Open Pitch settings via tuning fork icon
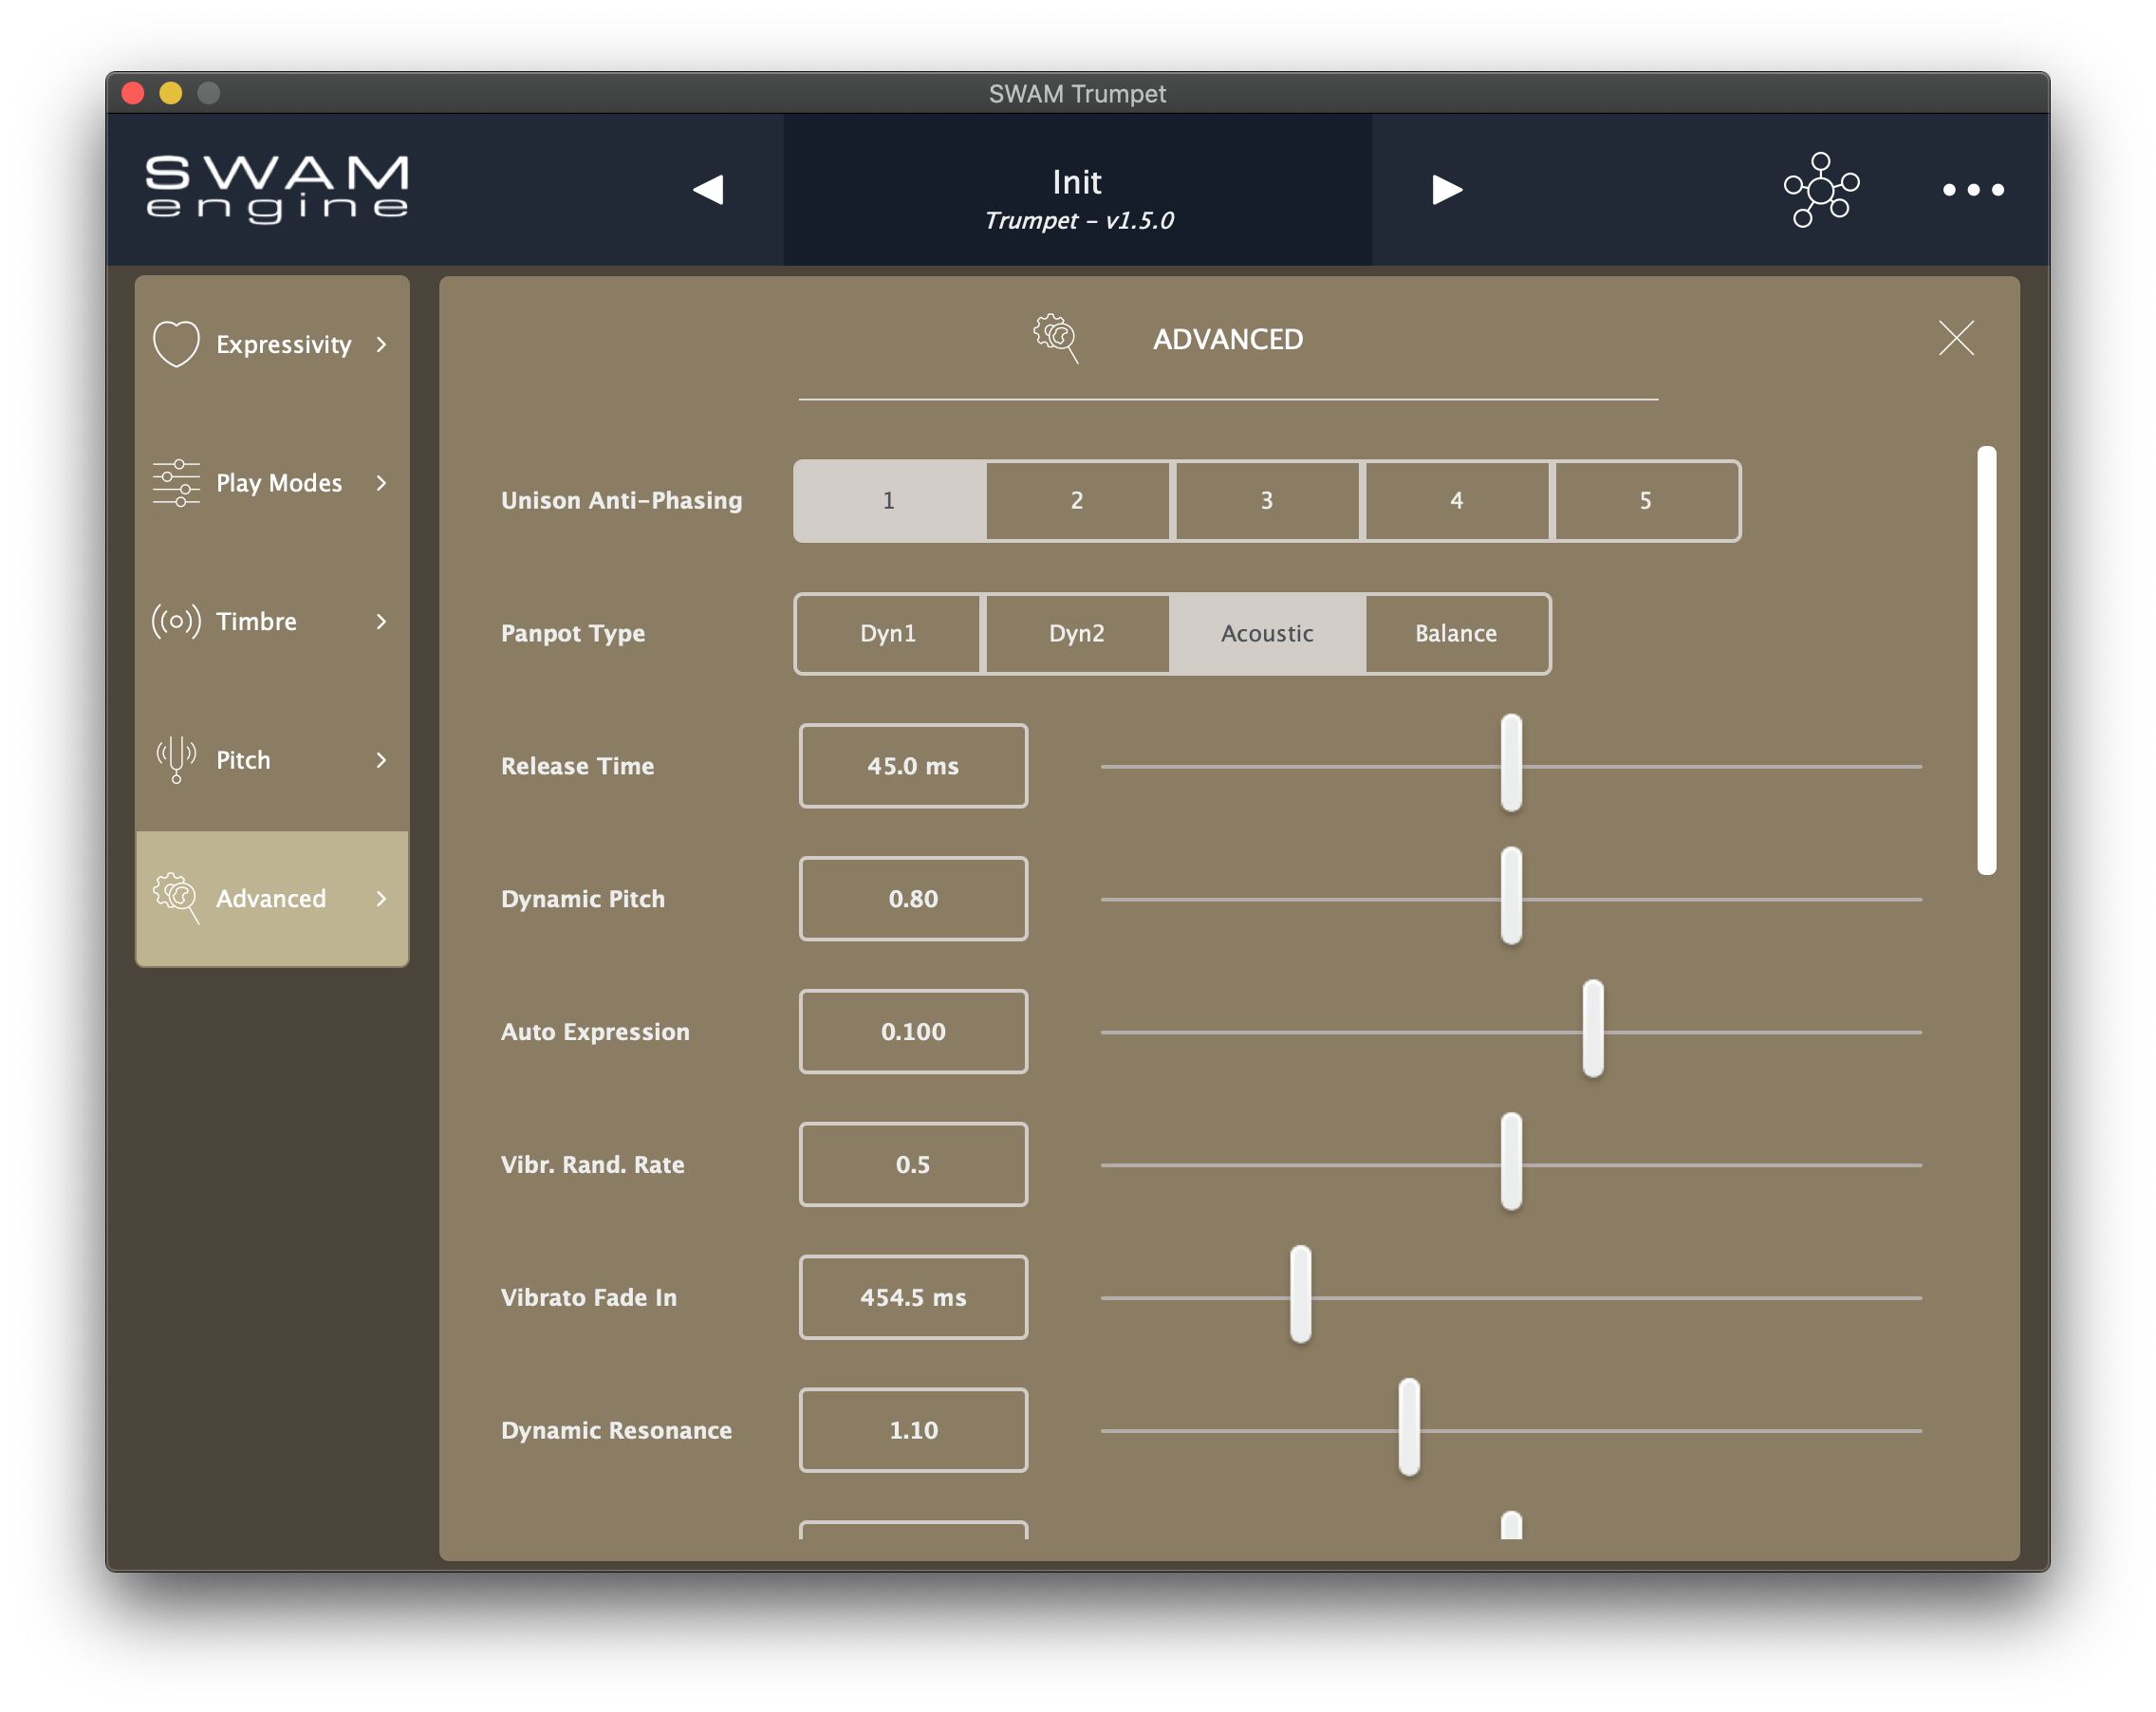This screenshot has height=1712, width=2156. (176, 760)
